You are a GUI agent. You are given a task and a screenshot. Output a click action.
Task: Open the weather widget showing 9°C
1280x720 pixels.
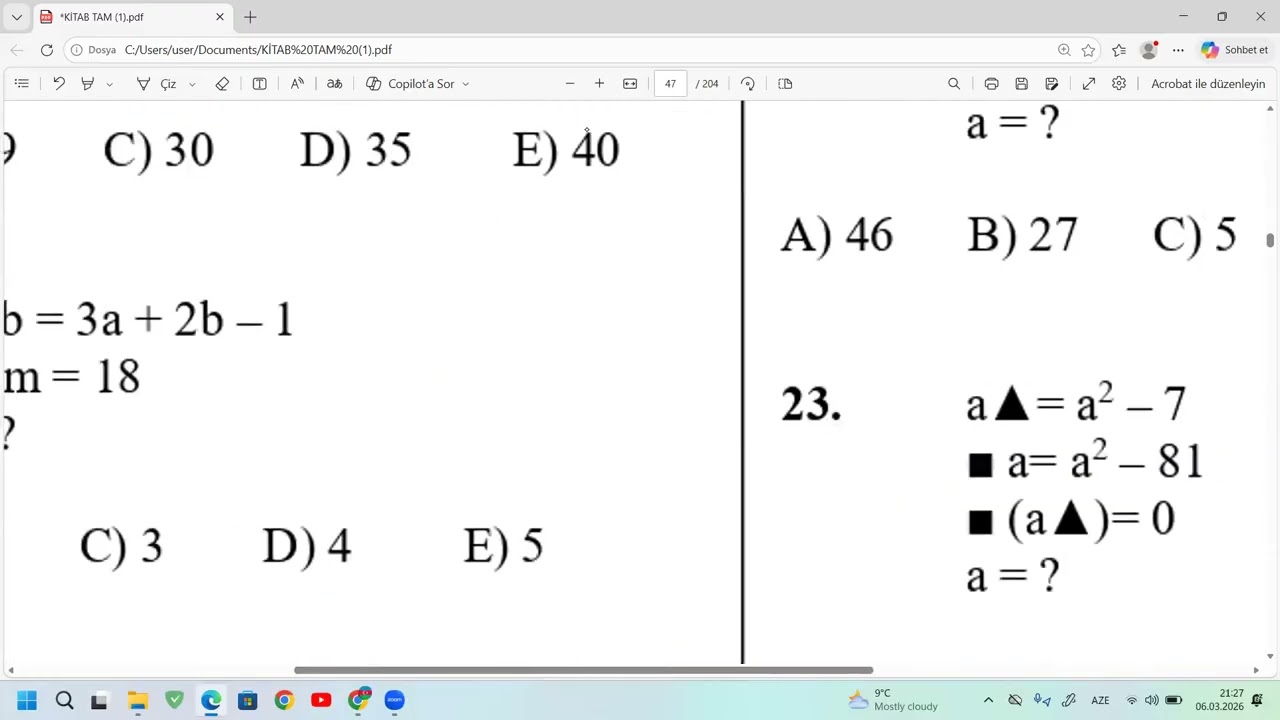(893, 700)
